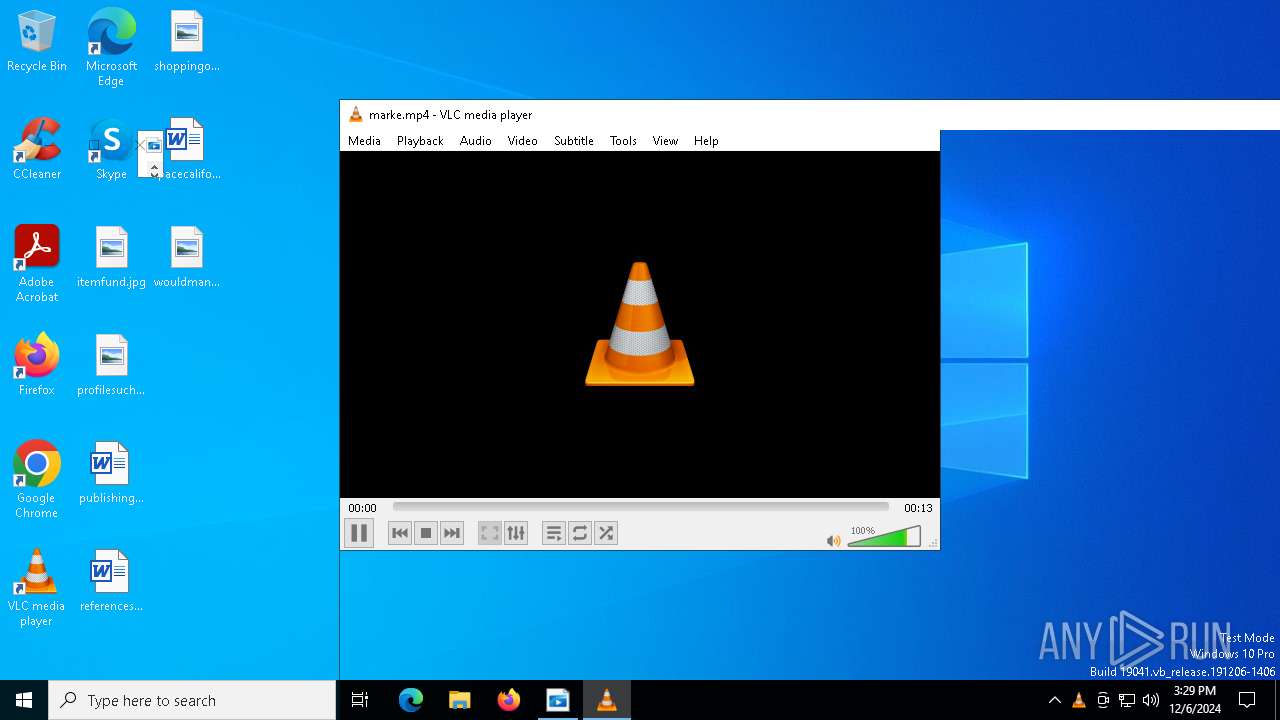Open network status tray icon
The image size is (1280, 720).
tap(1127, 700)
